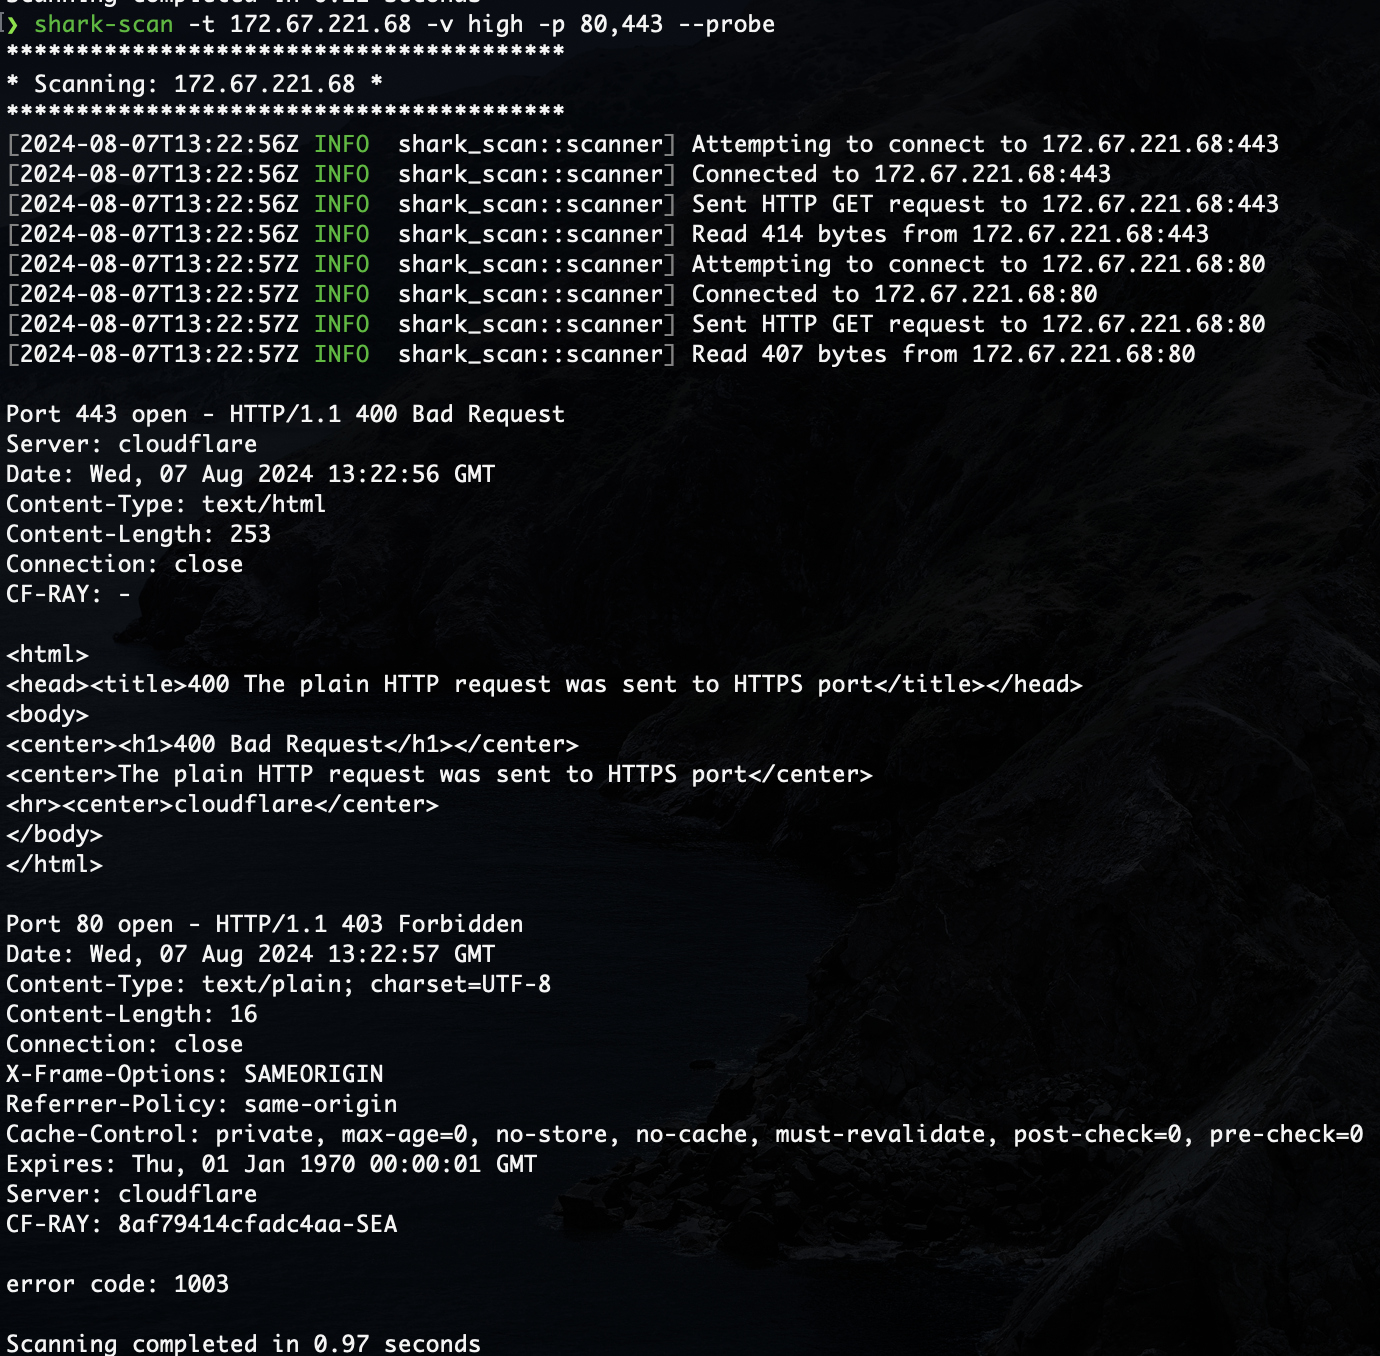Click the '--probe' flag in the command
Image resolution: width=1380 pixels, height=1356 pixels.
click(x=727, y=24)
